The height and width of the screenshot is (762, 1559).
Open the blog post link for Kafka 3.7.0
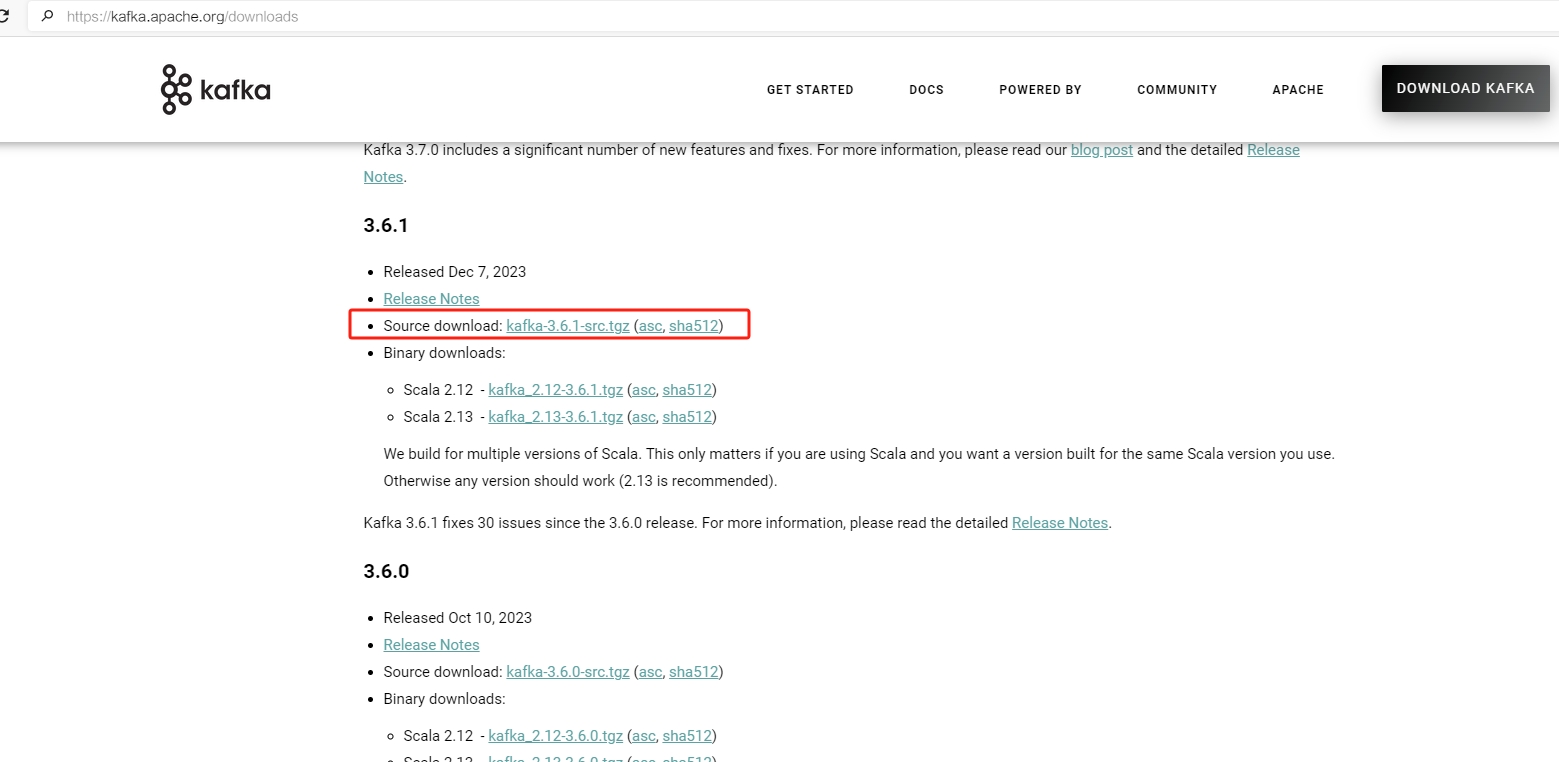[x=1102, y=150]
